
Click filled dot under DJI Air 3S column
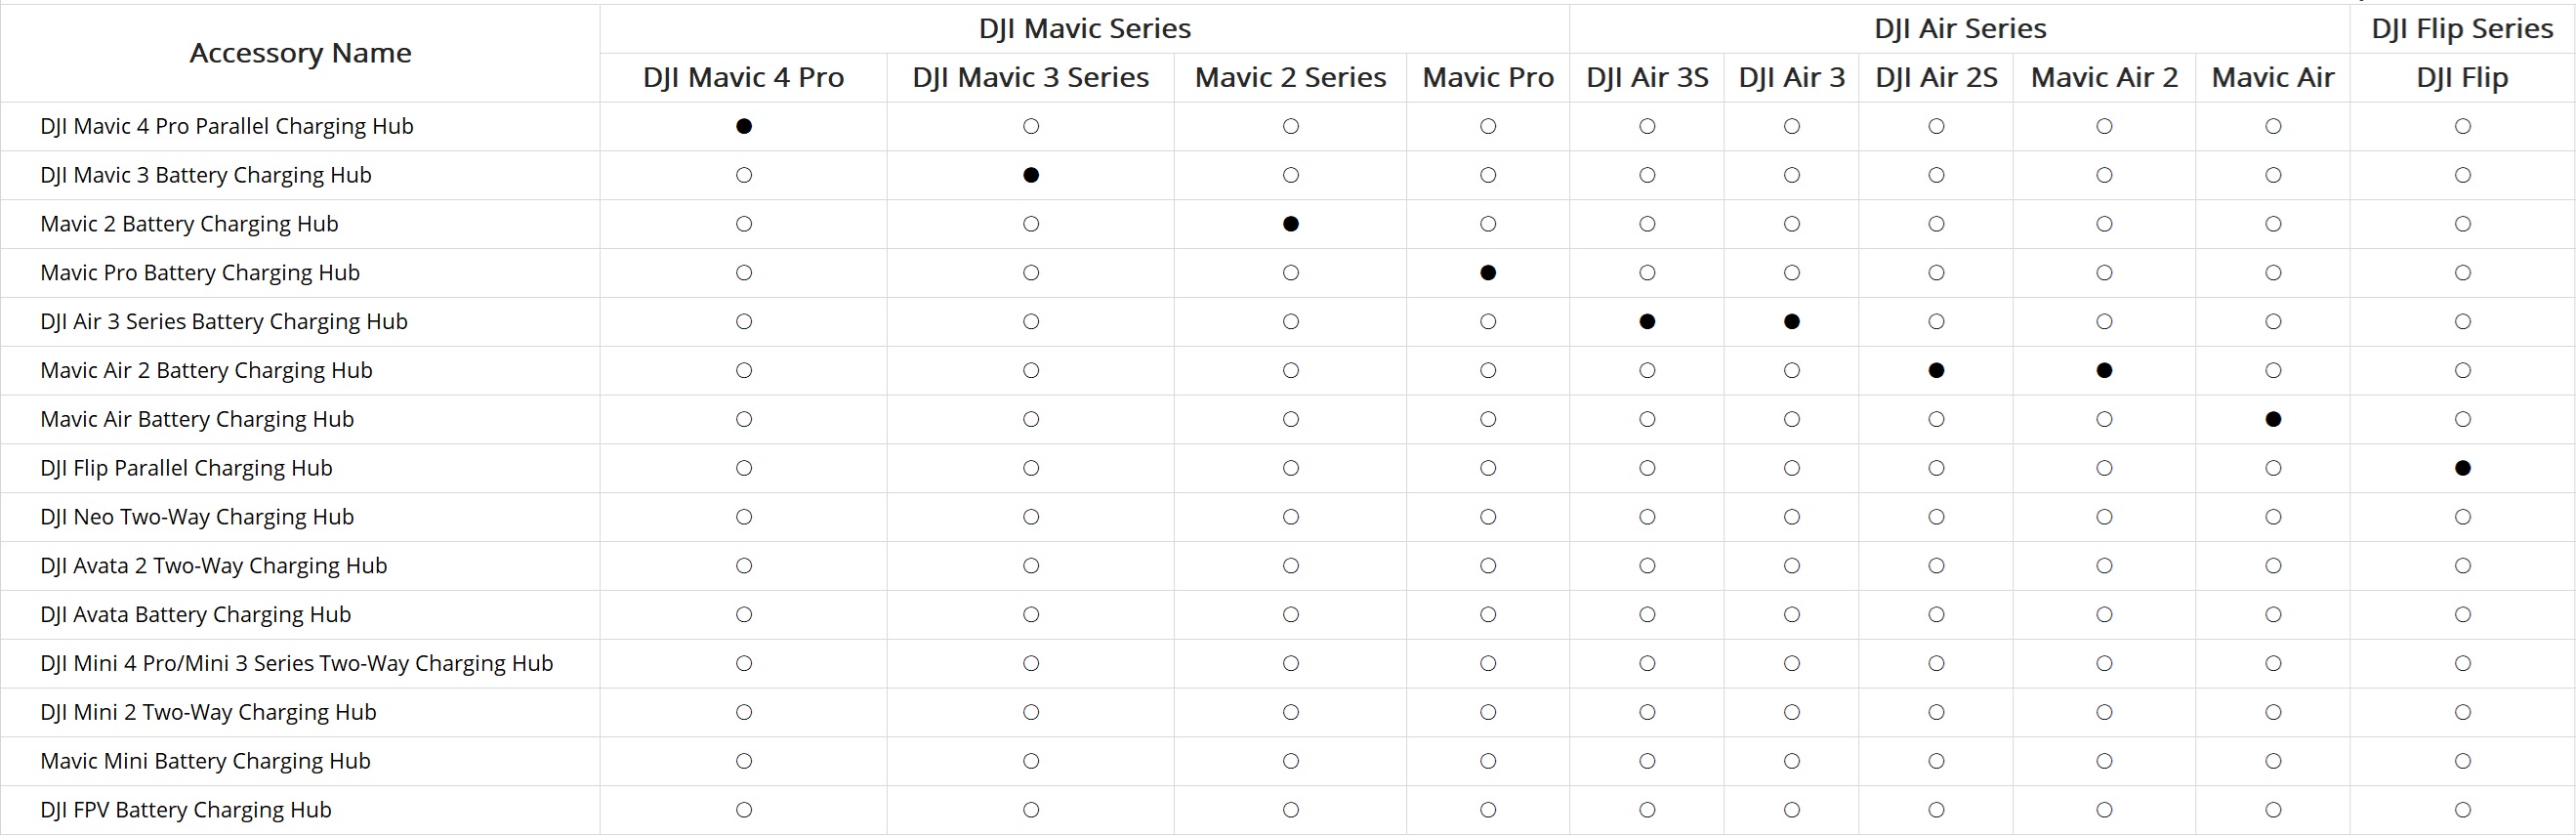(x=1647, y=322)
